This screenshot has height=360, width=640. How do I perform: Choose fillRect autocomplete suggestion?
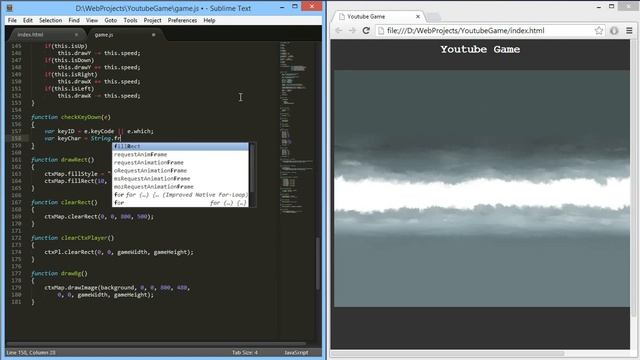[180, 146]
